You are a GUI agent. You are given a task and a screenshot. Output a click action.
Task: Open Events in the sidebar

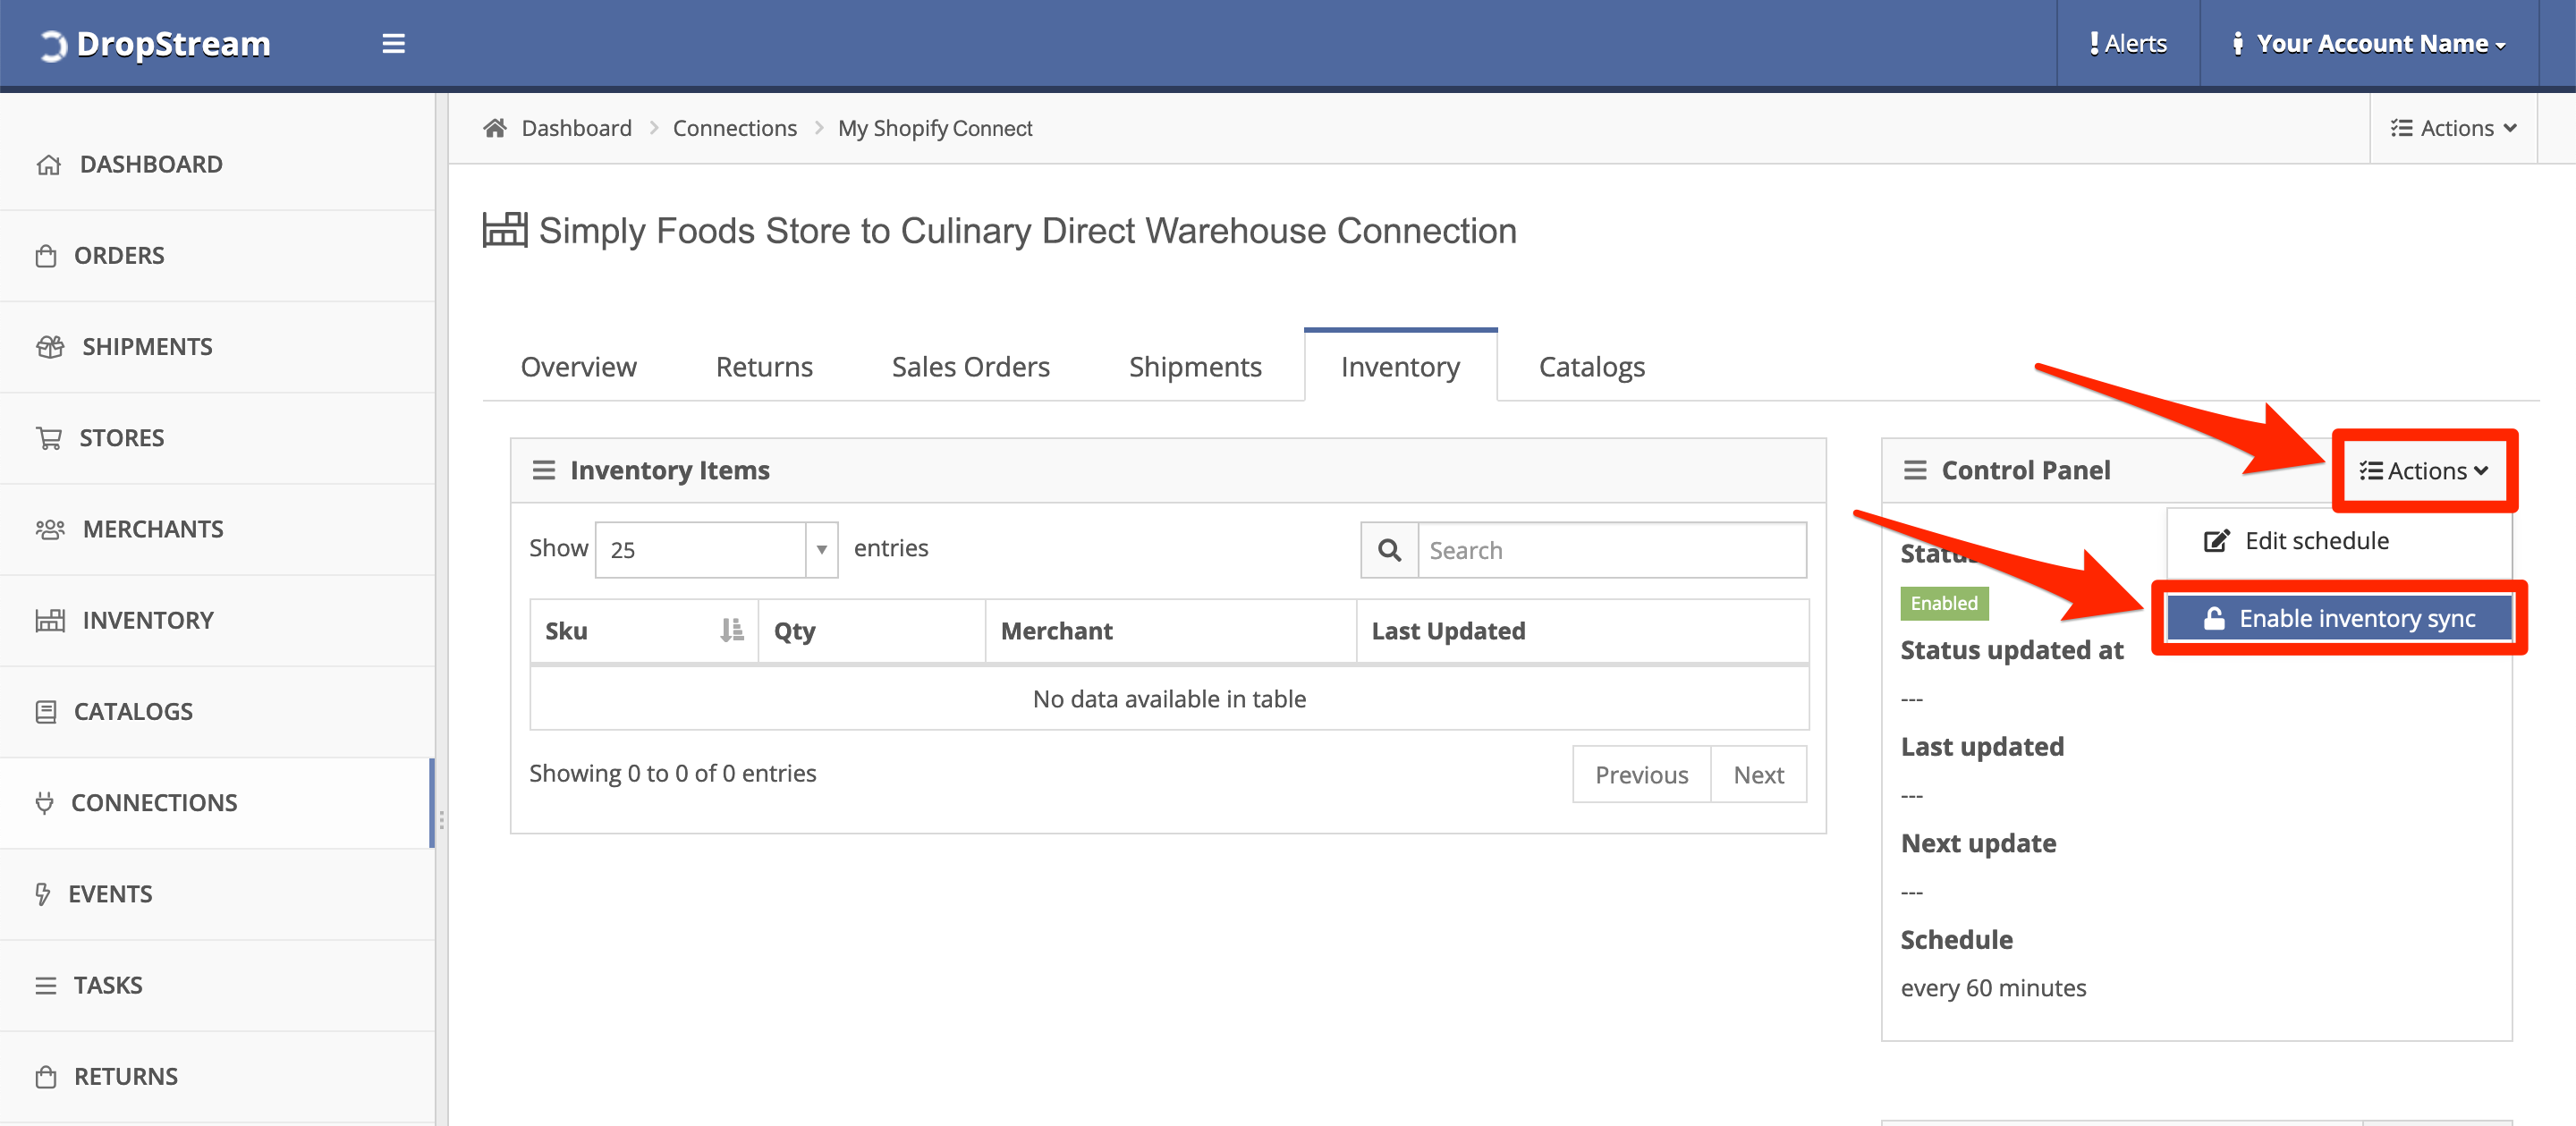(x=217, y=894)
